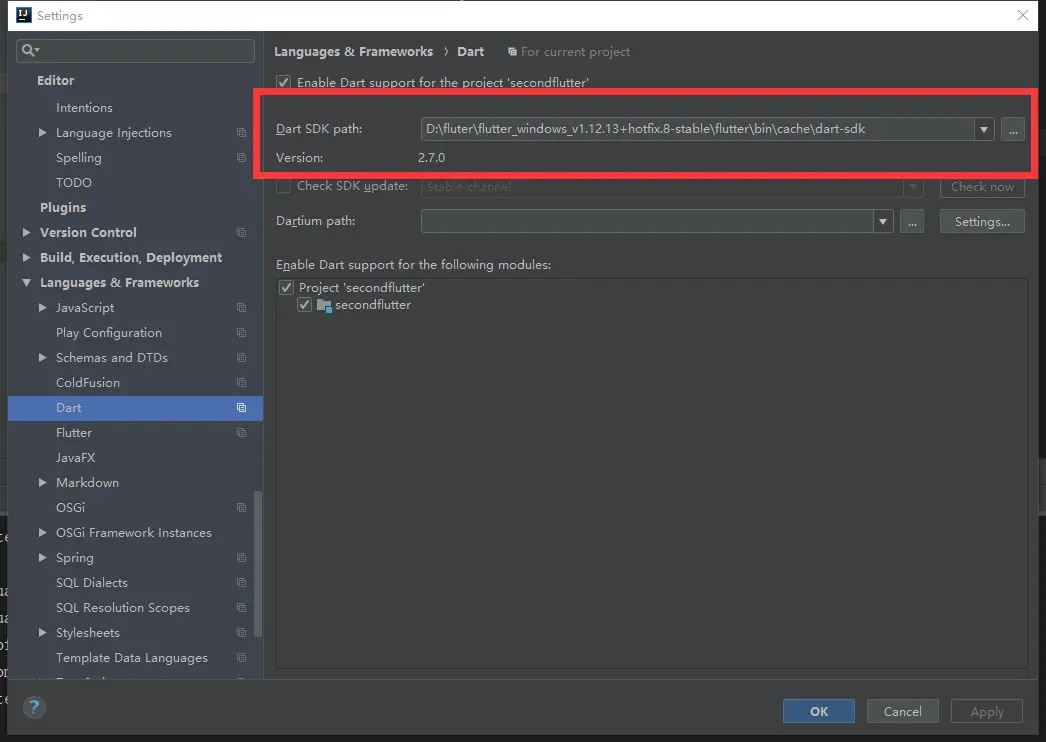
Task: Click project-level icon next to JavaScript
Action: (241, 308)
